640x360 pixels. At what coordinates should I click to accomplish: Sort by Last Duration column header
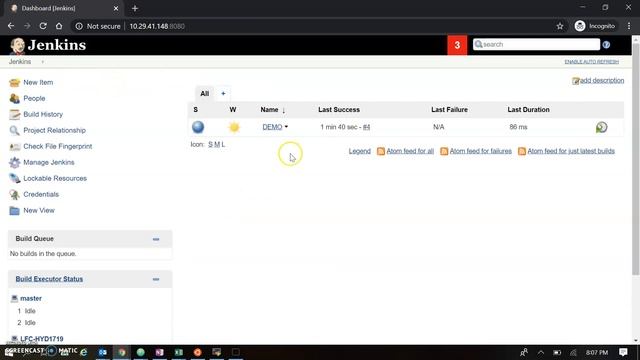point(528,110)
